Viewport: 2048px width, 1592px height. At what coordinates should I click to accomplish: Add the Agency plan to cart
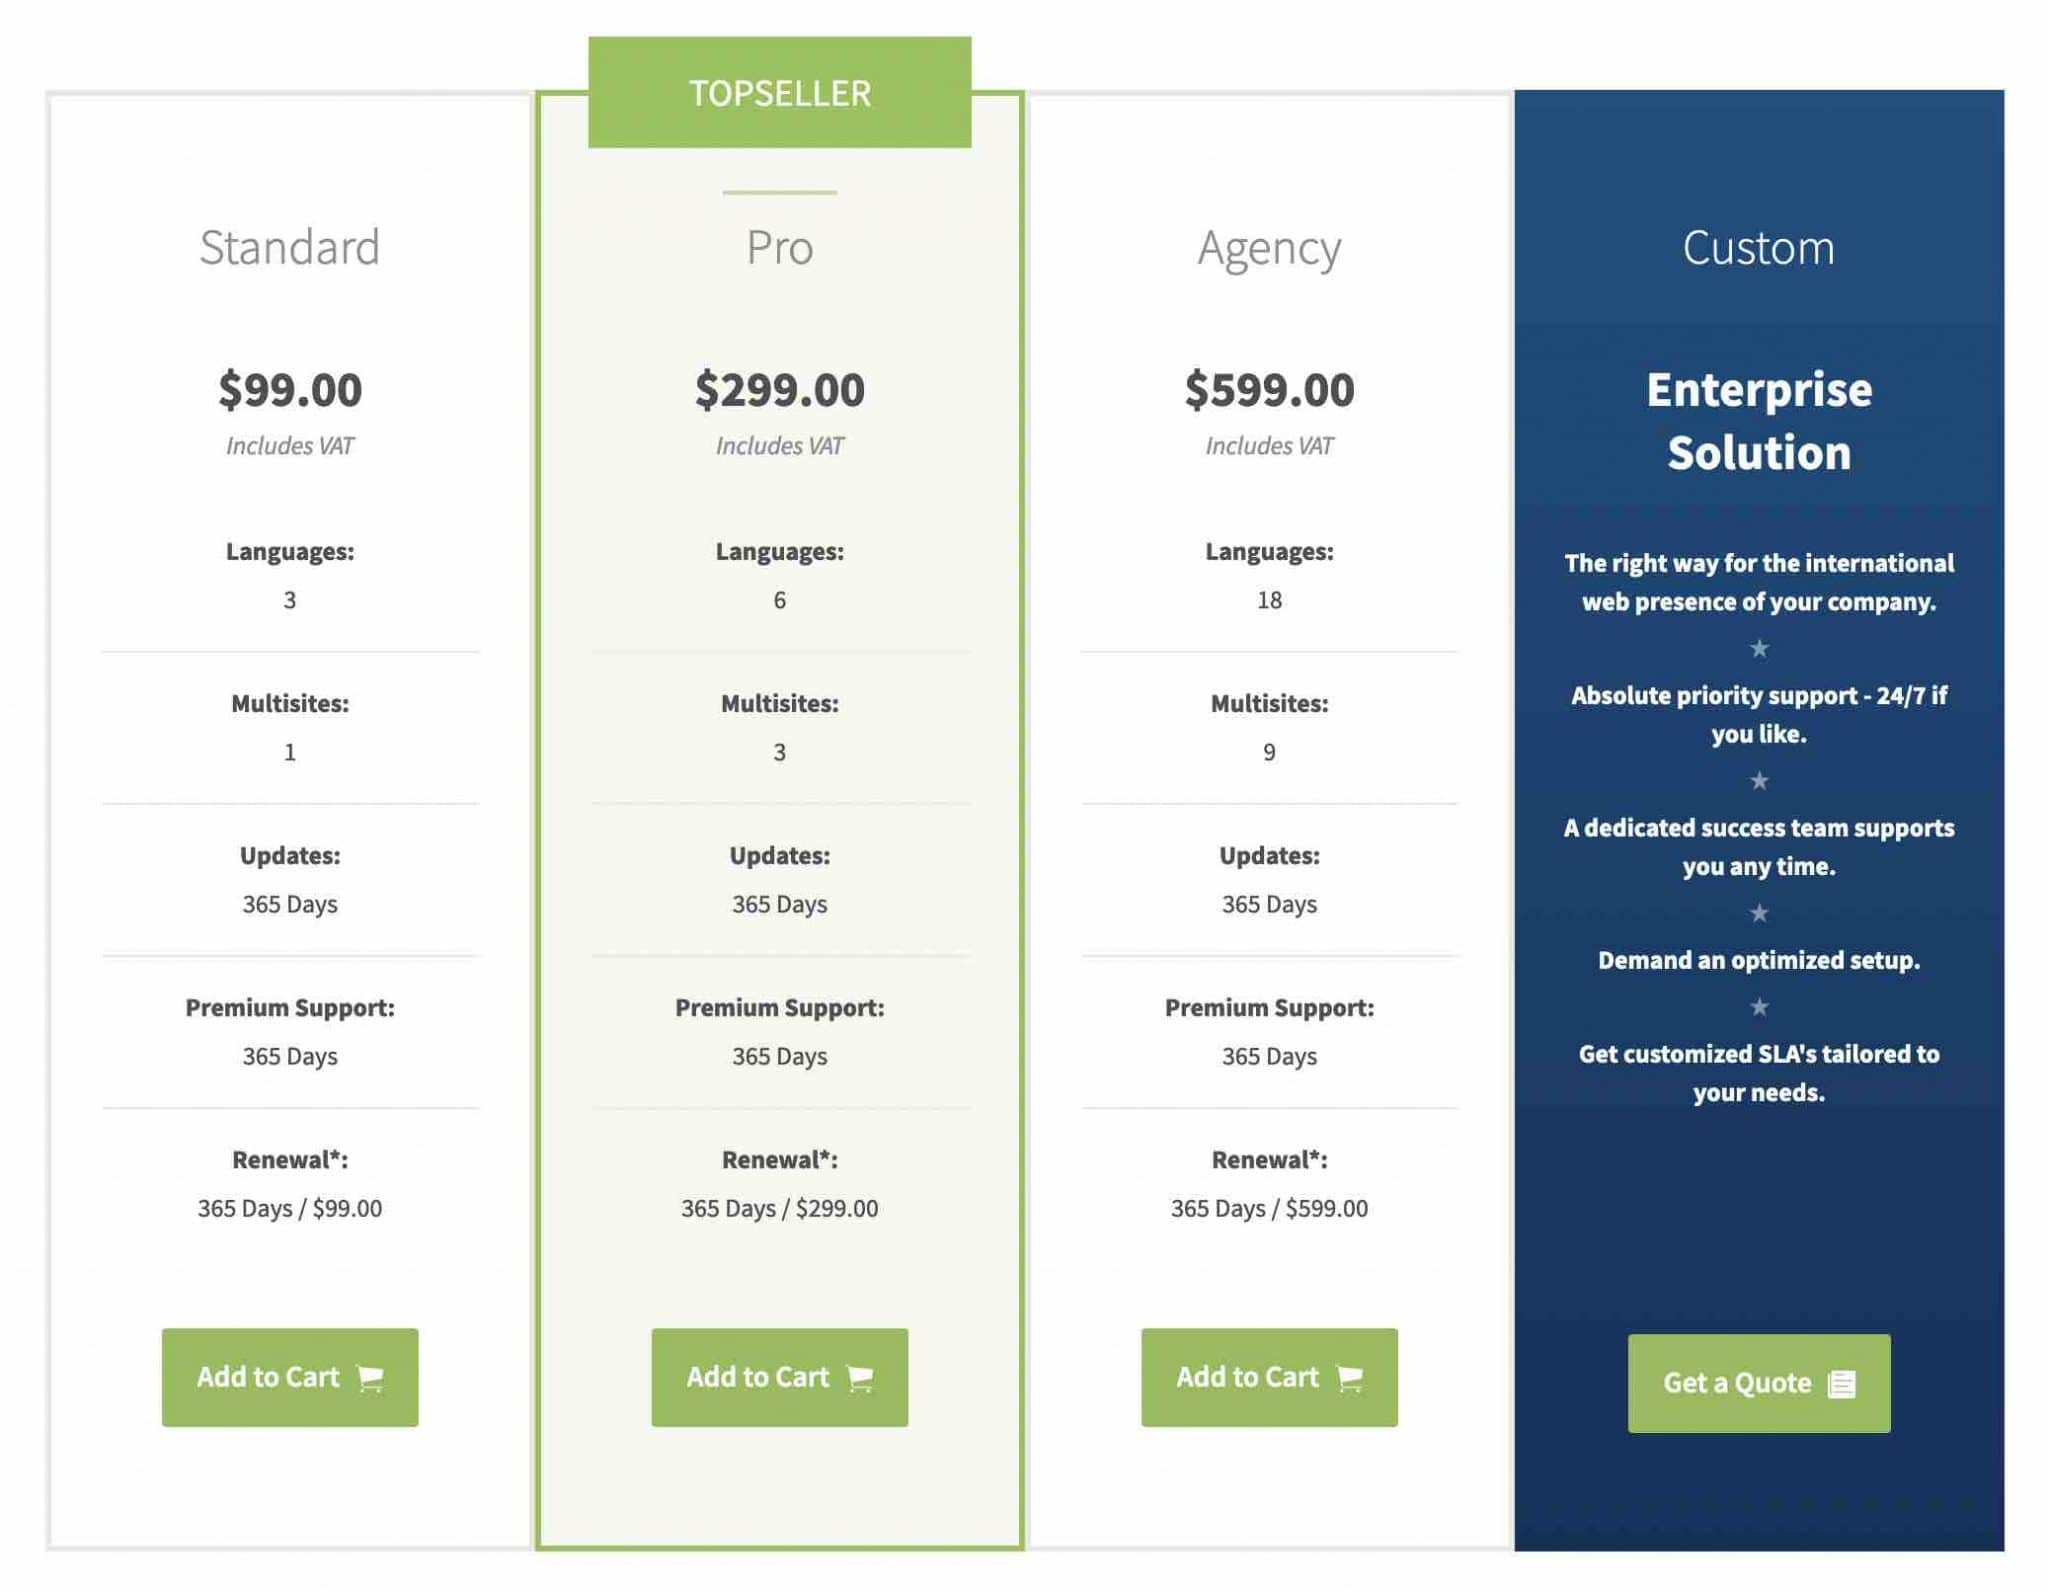[1268, 1377]
